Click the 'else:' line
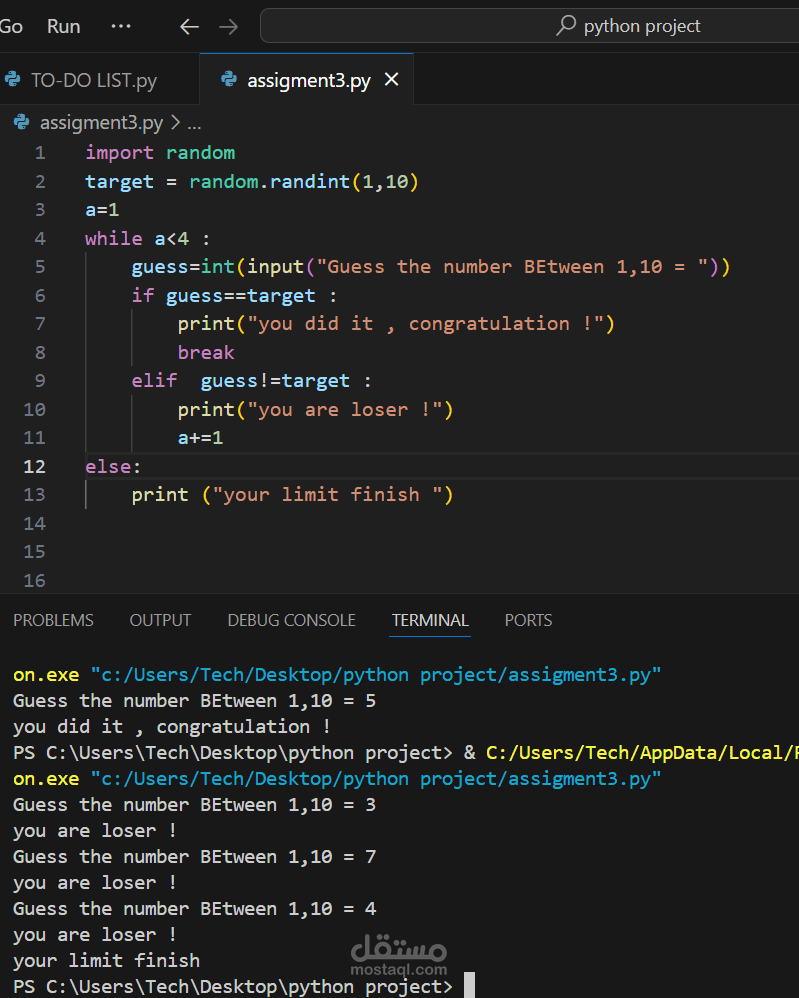Image resolution: width=799 pixels, height=998 pixels. coord(113,467)
